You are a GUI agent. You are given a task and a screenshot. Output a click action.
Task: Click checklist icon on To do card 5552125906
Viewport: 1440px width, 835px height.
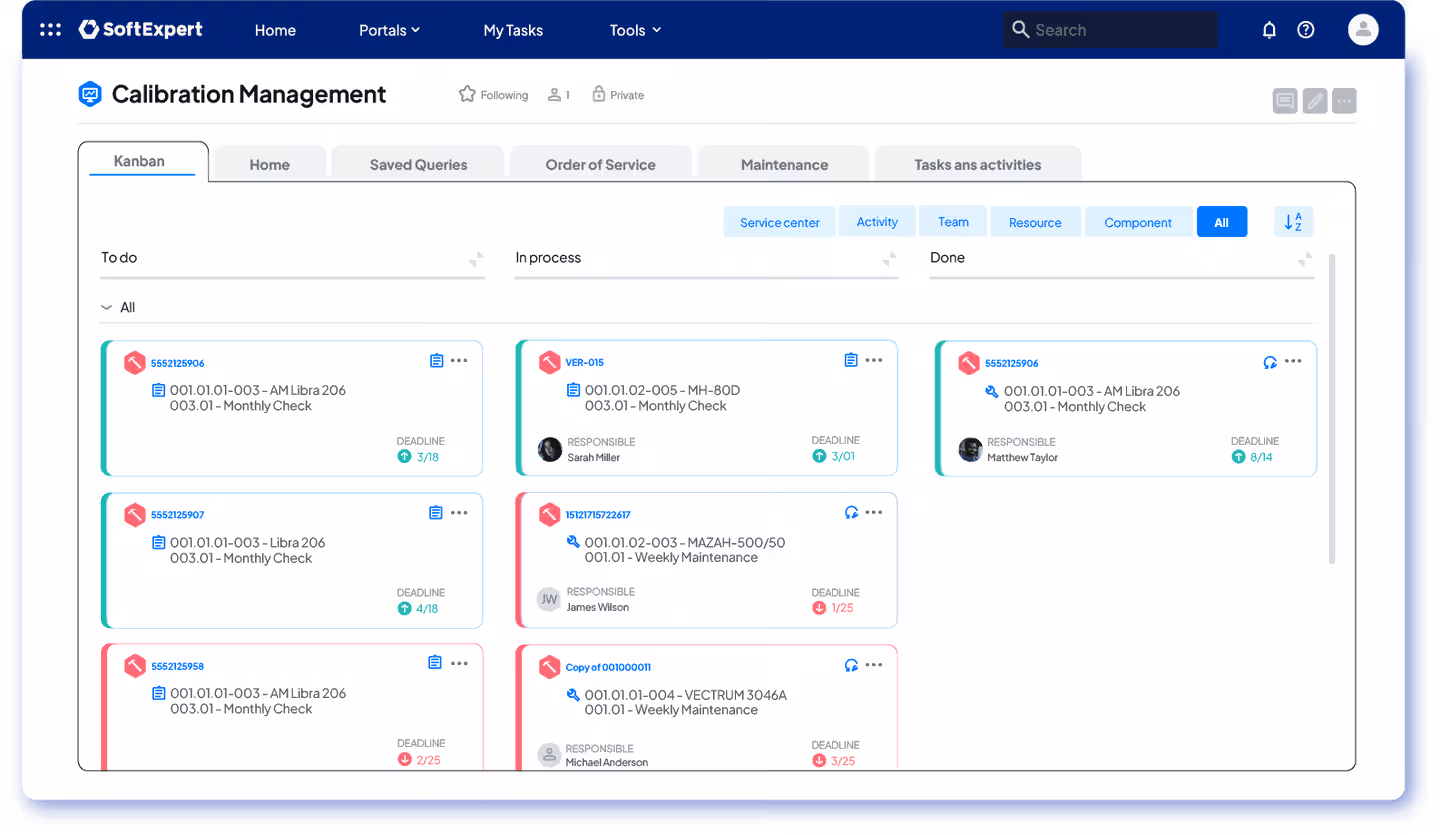point(436,361)
